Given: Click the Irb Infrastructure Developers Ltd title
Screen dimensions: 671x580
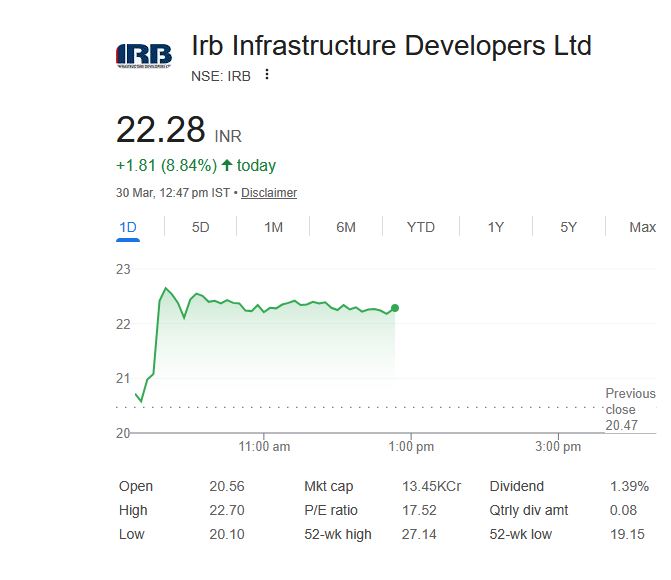Looking at the screenshot, I should click(x=391, y=46).
